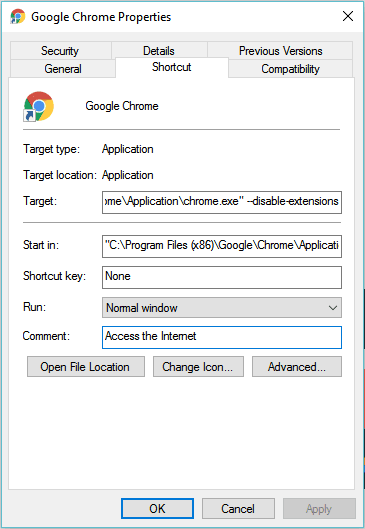Close the Google Chrome Properties dialog
This screenshot has height=529, width=365.
[x=348, y=16]
